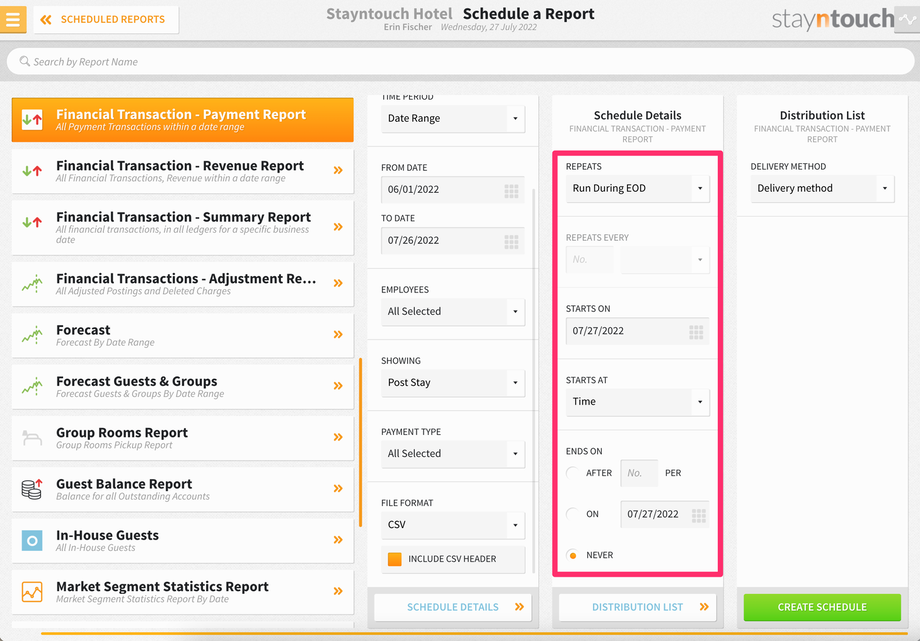Click Revenue Report chevron arrow

tap(338, 171)
